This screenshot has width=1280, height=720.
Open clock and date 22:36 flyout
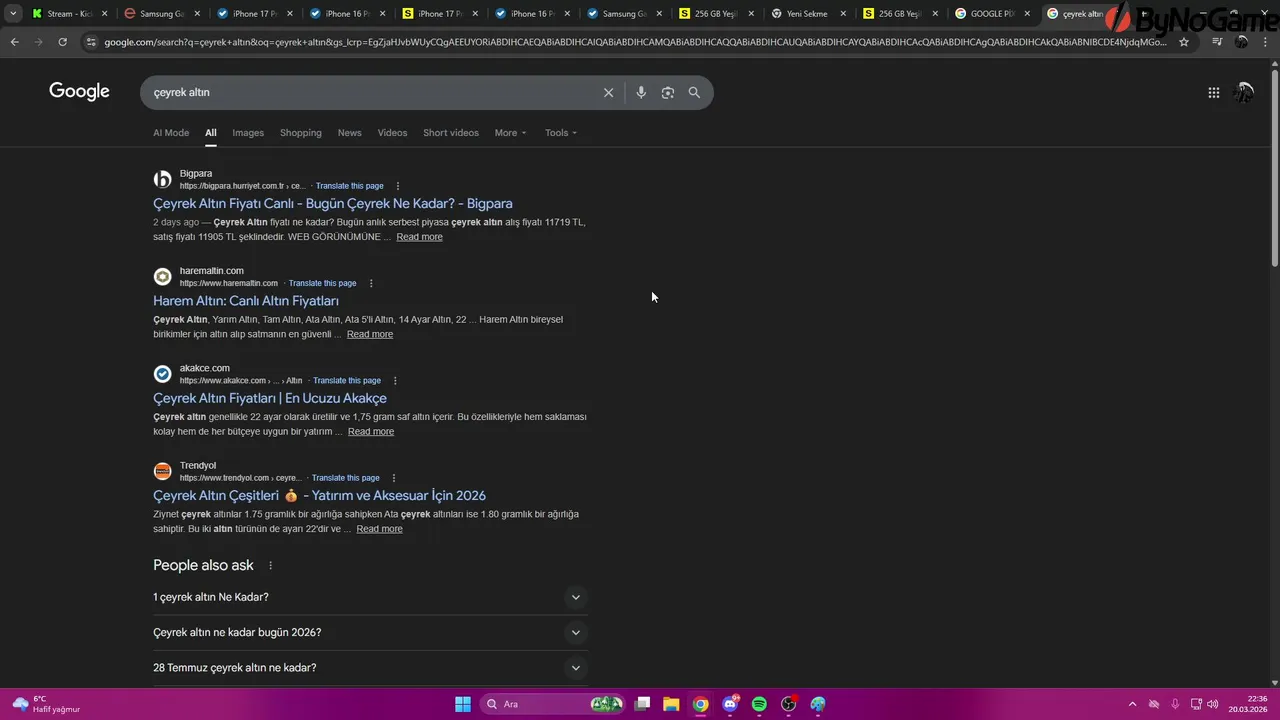point(1248,704)
